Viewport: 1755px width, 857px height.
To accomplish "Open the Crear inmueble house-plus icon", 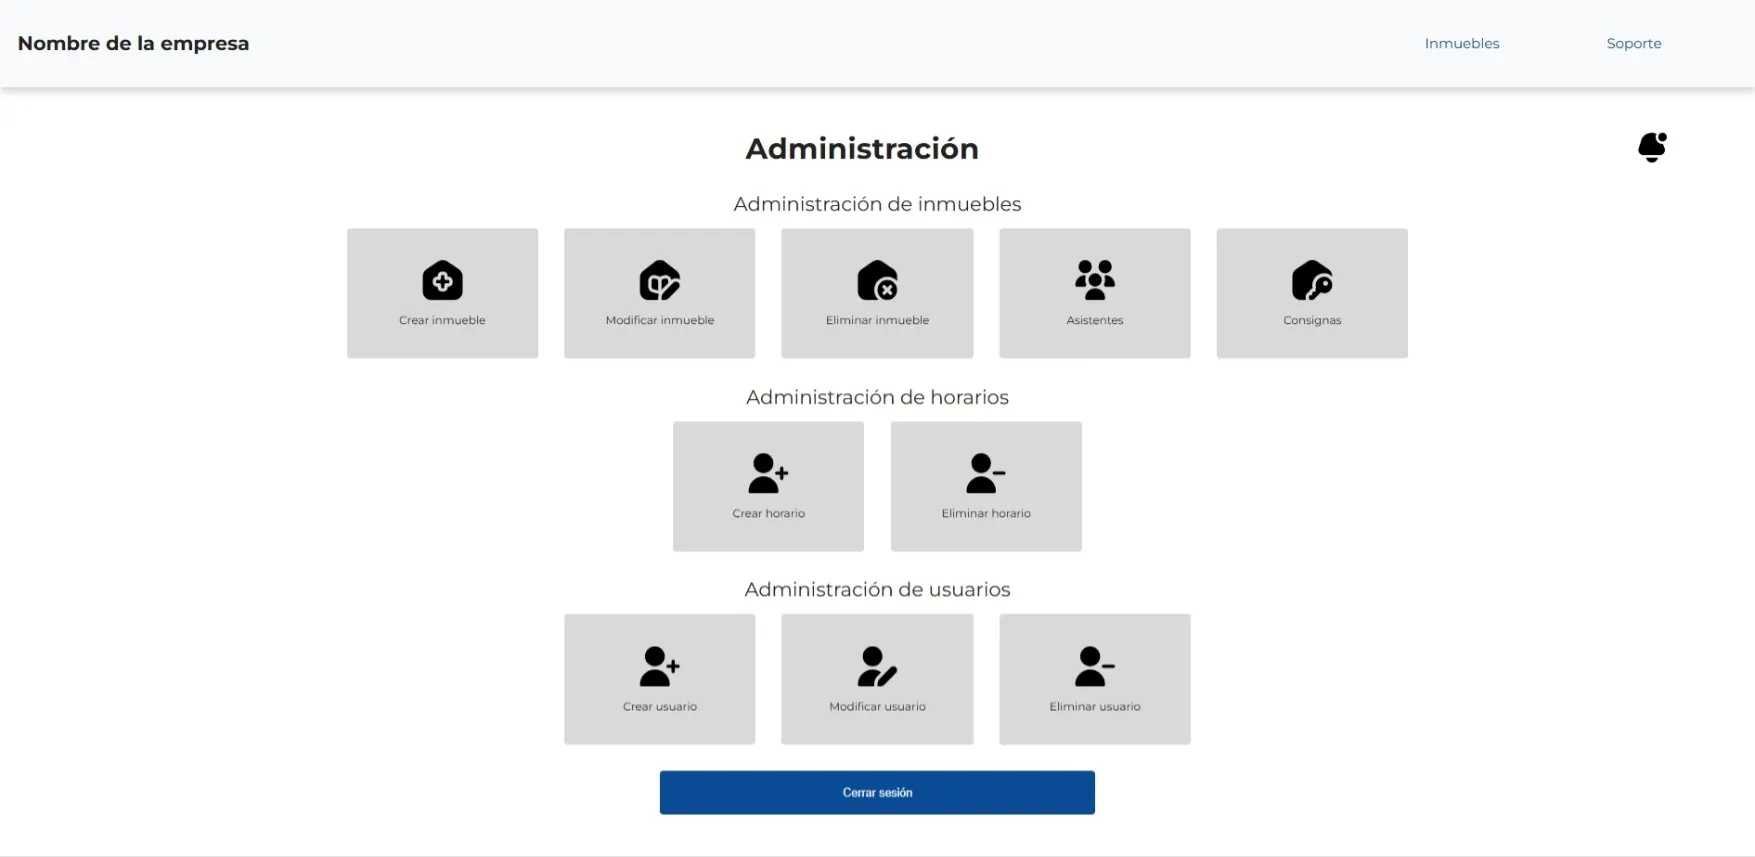I will (442, 281).
